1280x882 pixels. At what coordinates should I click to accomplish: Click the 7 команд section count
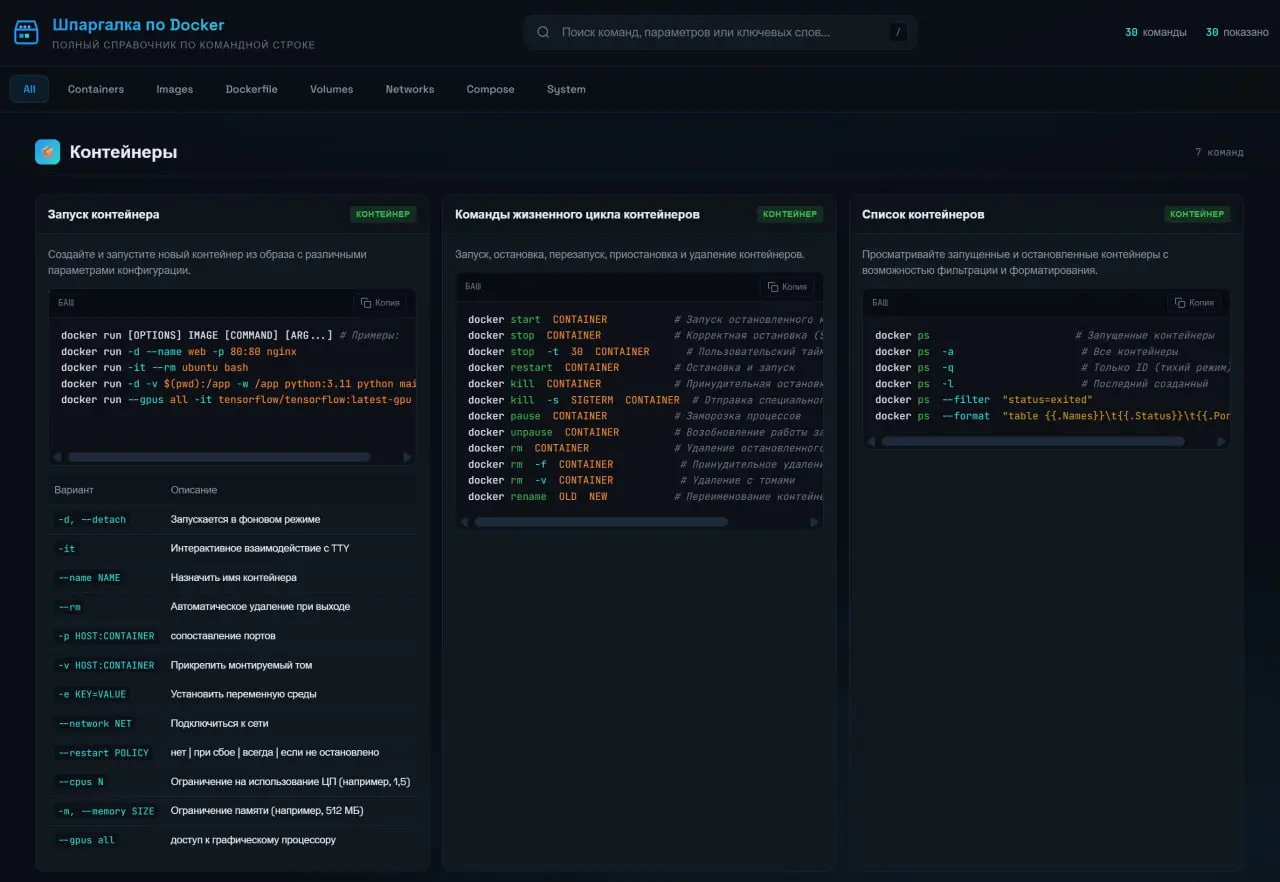[x=1219, y=152]
